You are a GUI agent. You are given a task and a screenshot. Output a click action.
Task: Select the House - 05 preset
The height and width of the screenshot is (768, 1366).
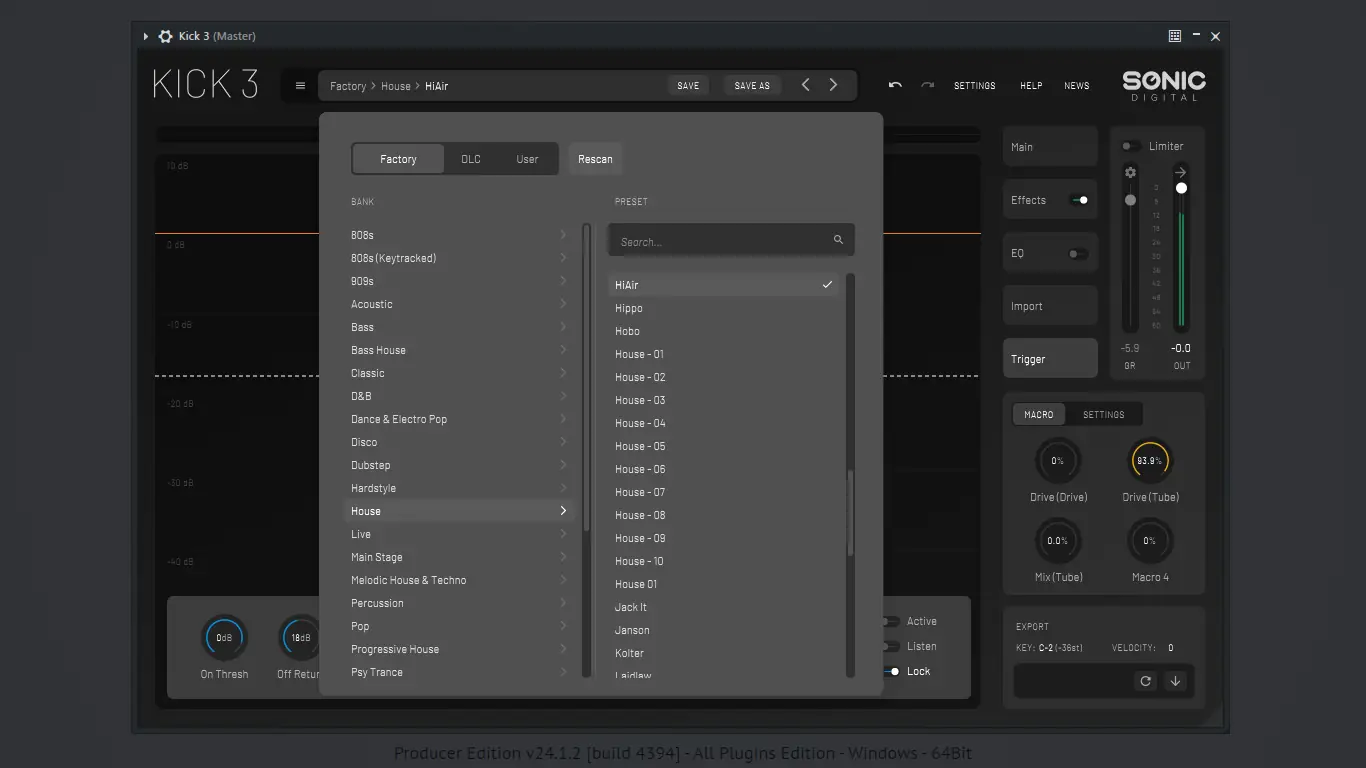[723, 446]
